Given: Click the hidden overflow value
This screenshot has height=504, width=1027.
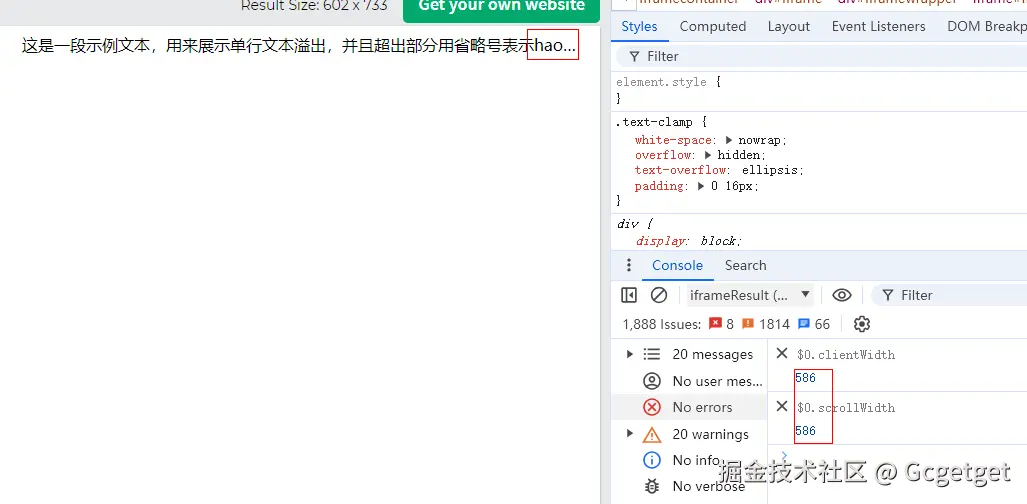Looking at the screenshot, I should click(741, 155).
